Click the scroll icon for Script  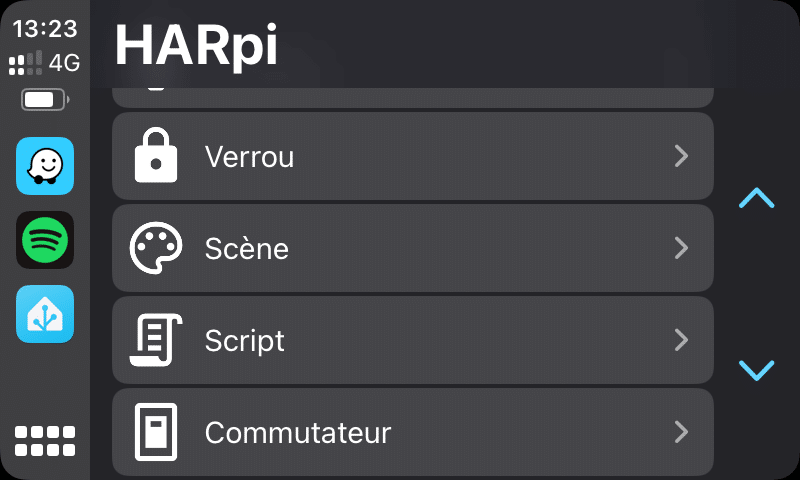pyautogui.click(x=156, y=340)
